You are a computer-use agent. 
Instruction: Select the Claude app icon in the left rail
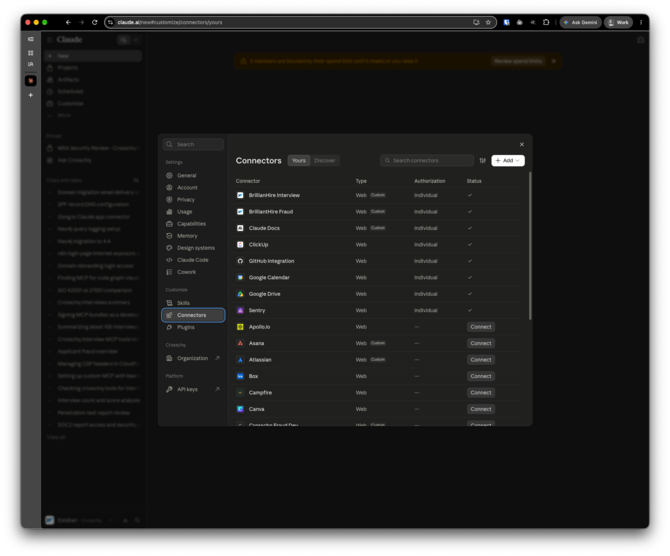(x=31, y=81)
